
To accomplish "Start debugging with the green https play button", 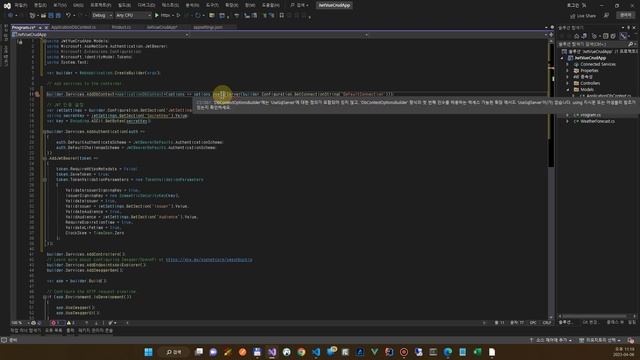I will 157,16.
